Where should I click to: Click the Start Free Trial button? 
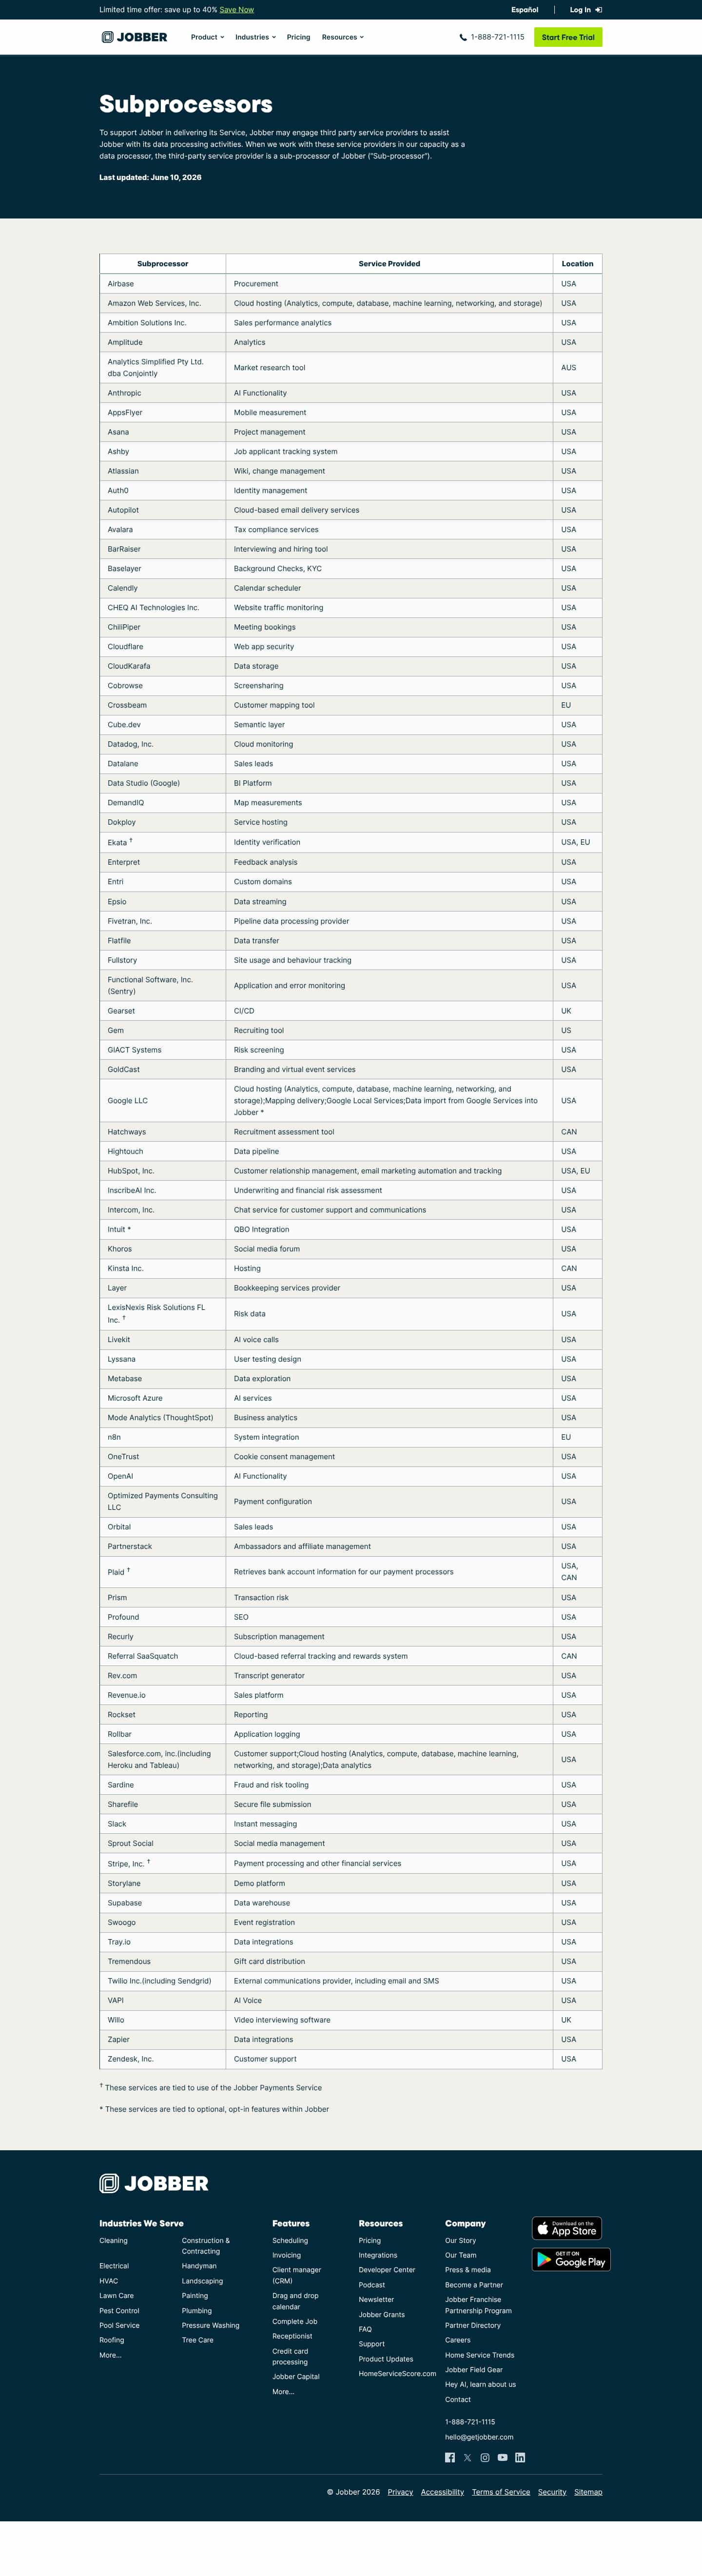point(568,37)
